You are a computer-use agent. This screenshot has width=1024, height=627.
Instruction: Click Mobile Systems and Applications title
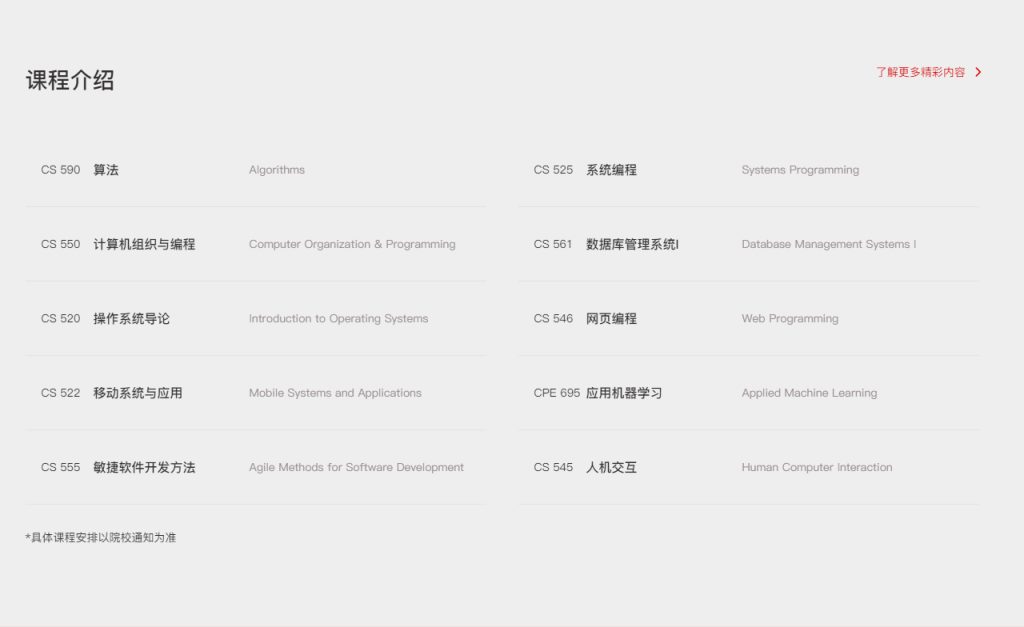click(335, 393)
